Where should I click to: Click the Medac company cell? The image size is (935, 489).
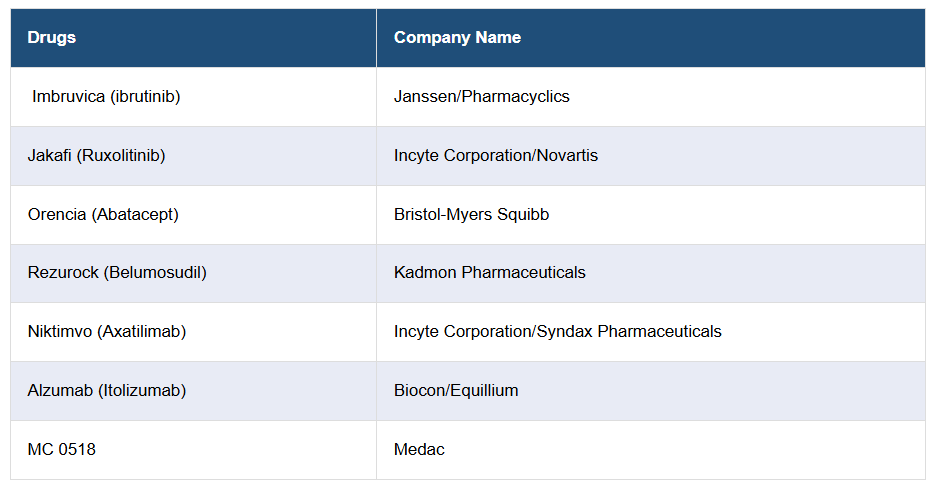point(419,450)
